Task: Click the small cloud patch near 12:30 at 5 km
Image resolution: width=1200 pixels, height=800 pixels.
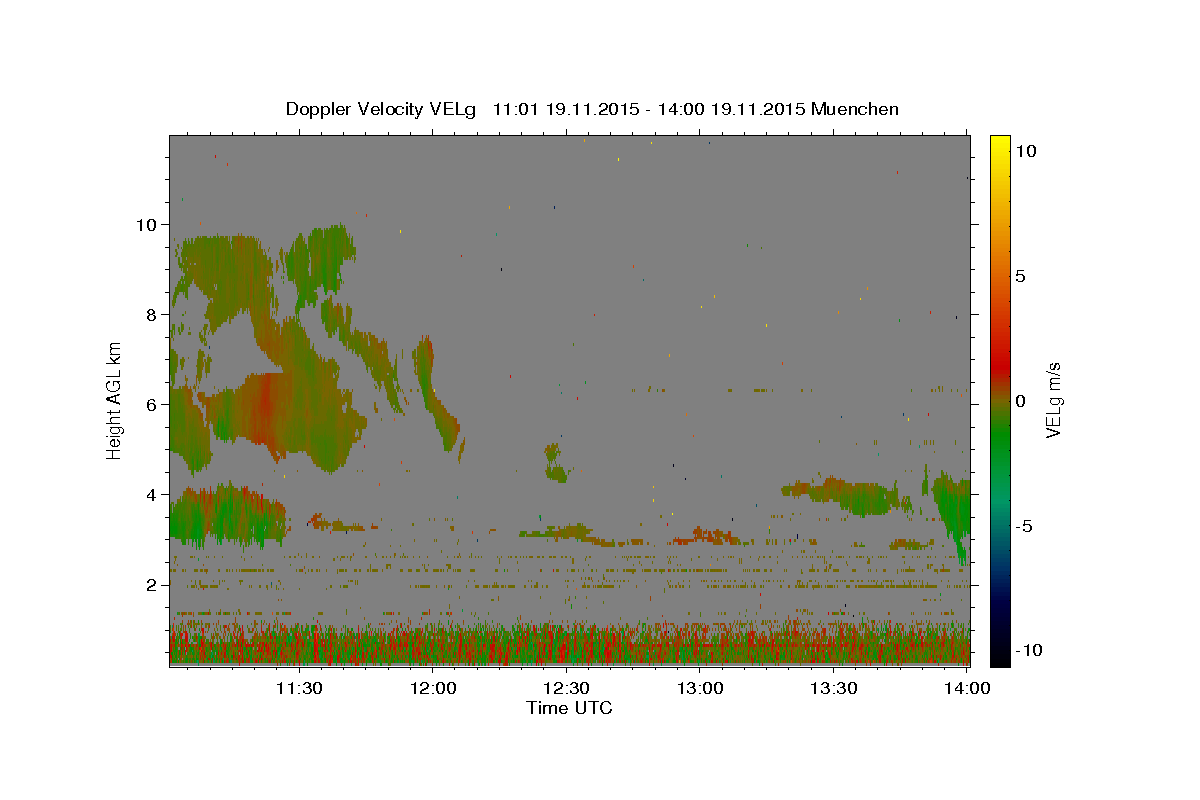Action: [555, 464]
